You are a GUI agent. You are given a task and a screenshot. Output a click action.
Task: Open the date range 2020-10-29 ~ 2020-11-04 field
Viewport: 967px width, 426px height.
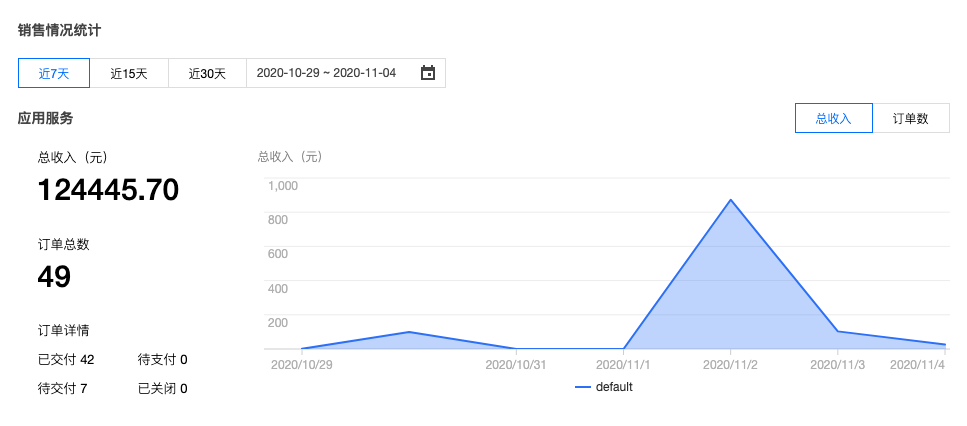click(326, 73)
